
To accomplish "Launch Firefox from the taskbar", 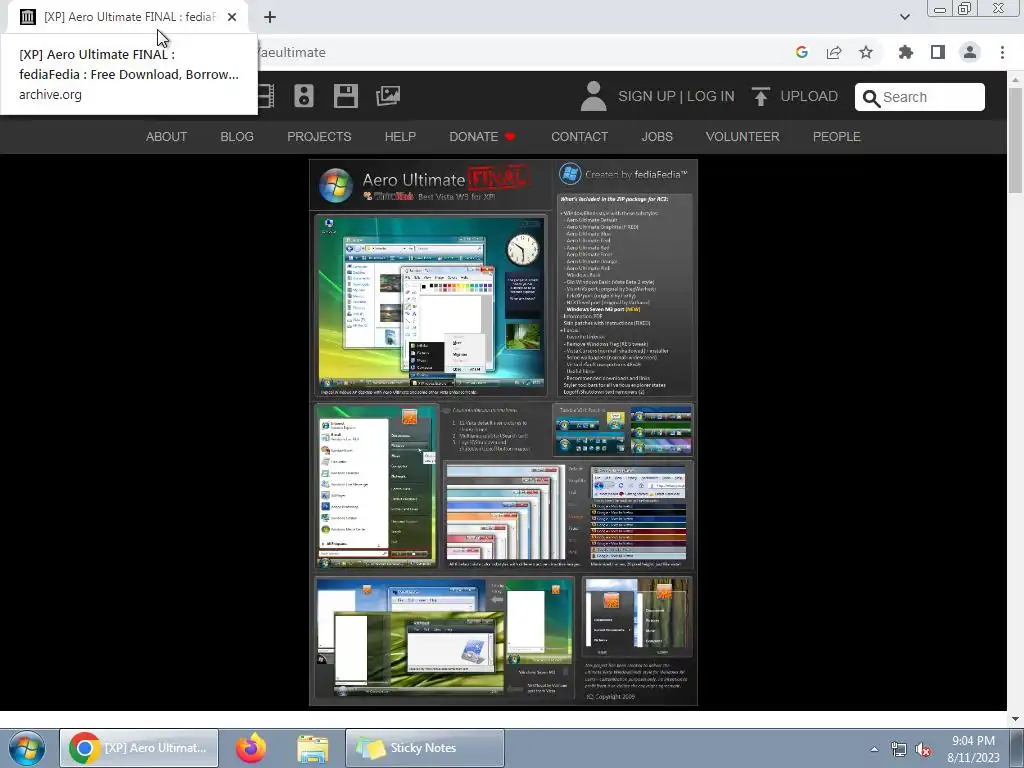I will (x=251, y=748).
